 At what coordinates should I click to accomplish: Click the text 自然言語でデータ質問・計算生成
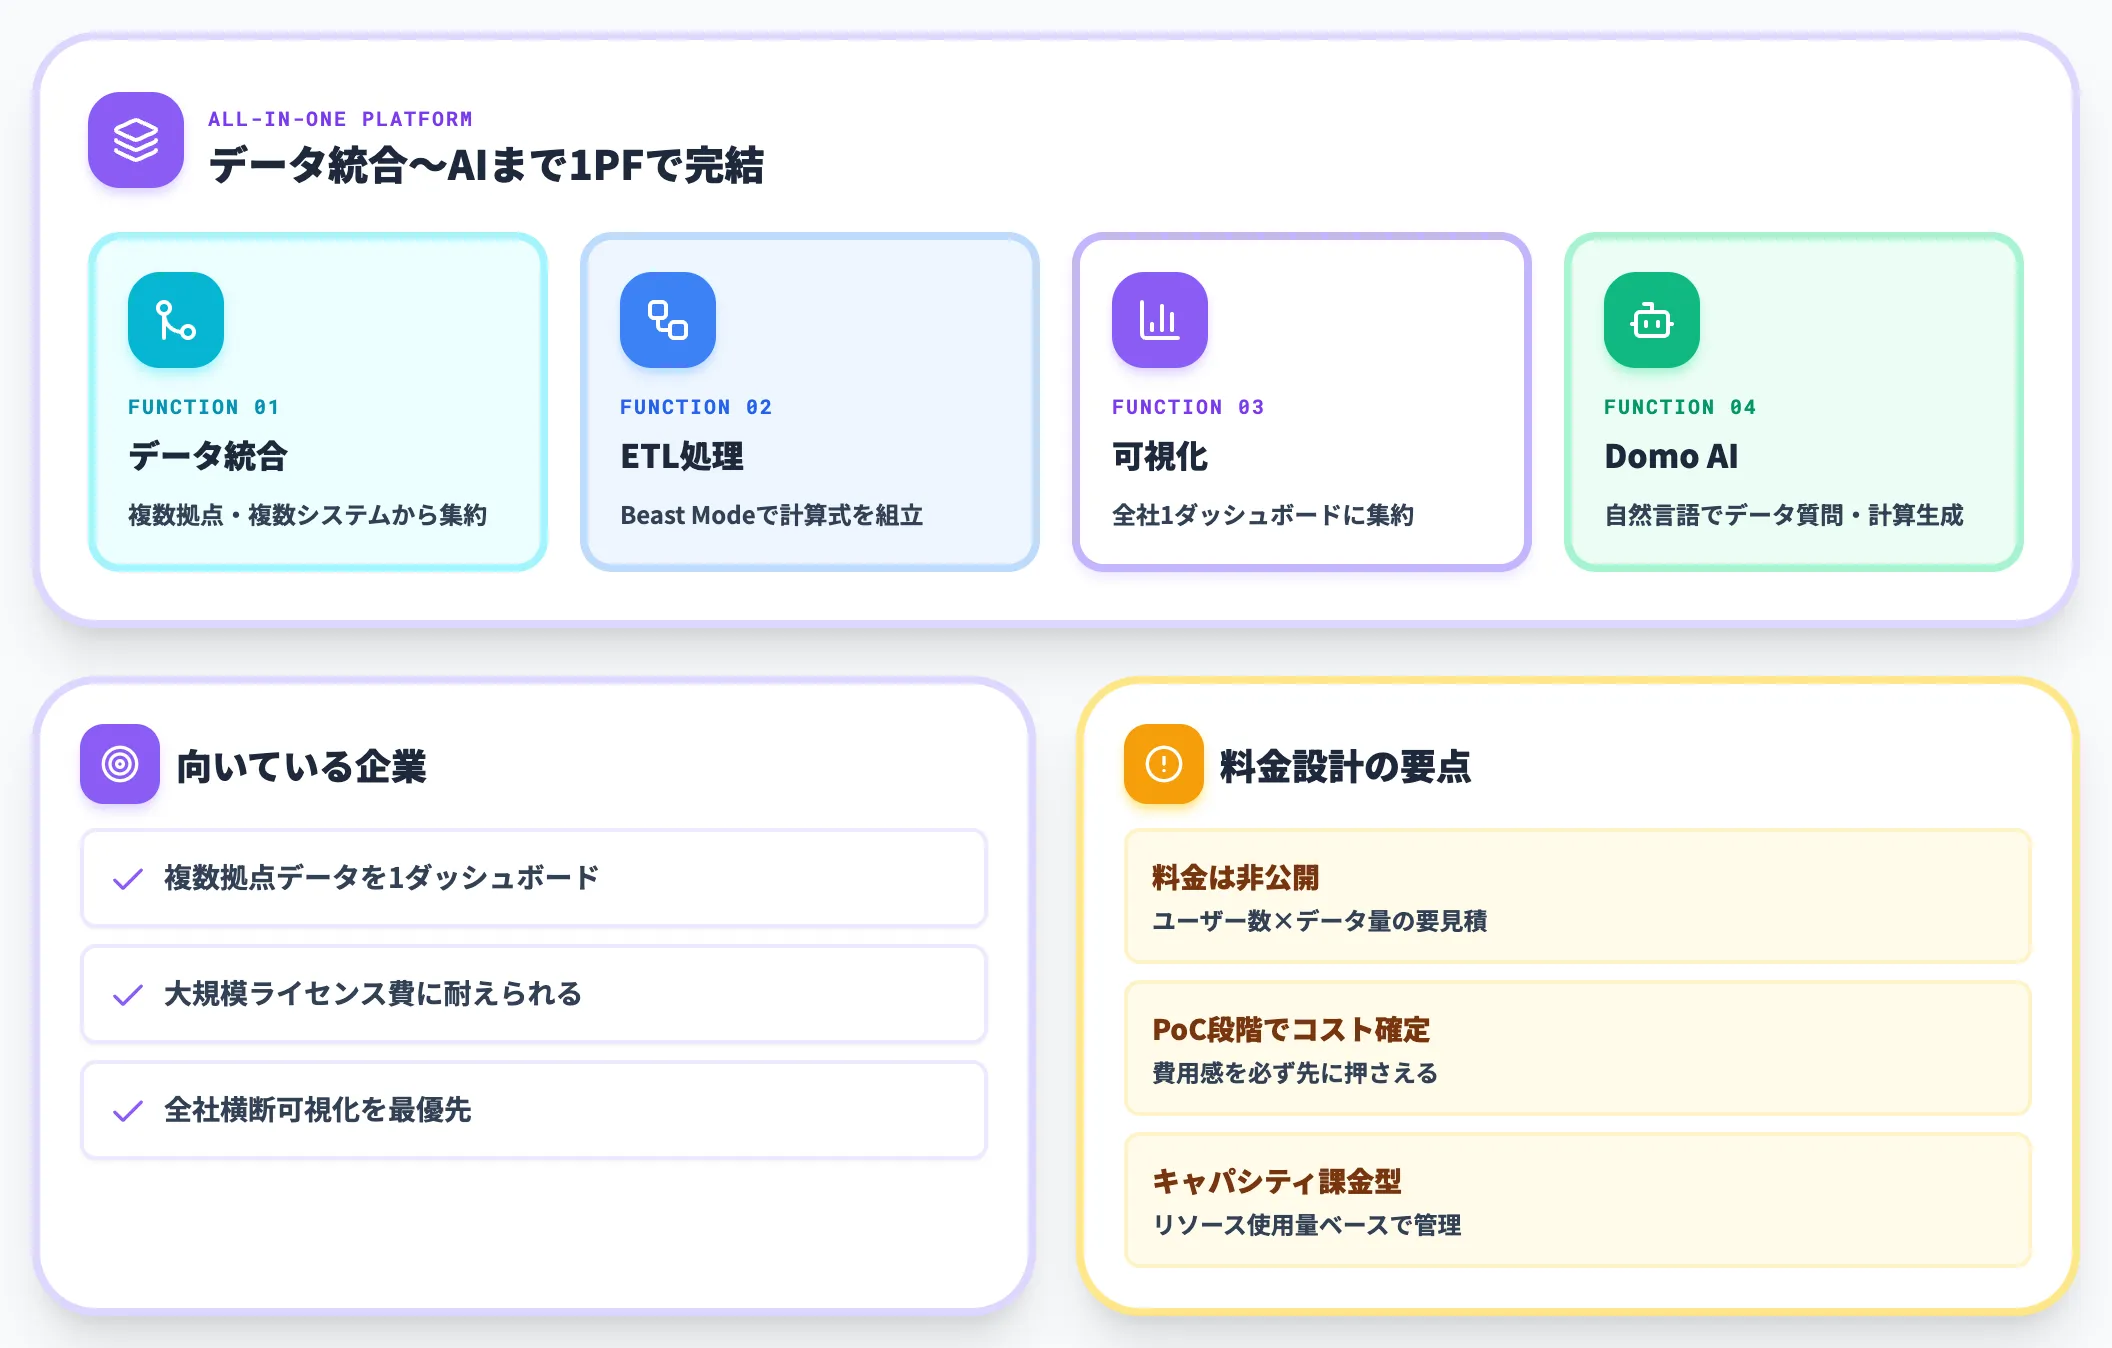[1784, 515]
